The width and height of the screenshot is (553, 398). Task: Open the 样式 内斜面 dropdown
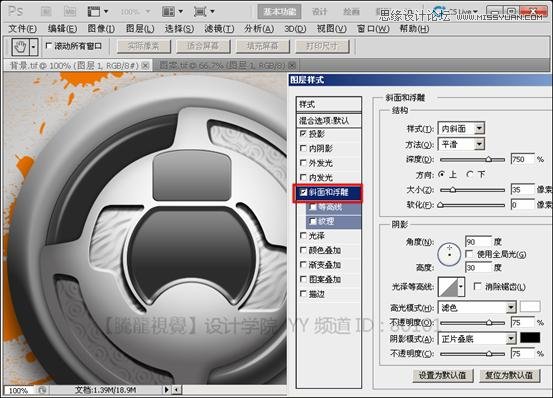[461, 129]
